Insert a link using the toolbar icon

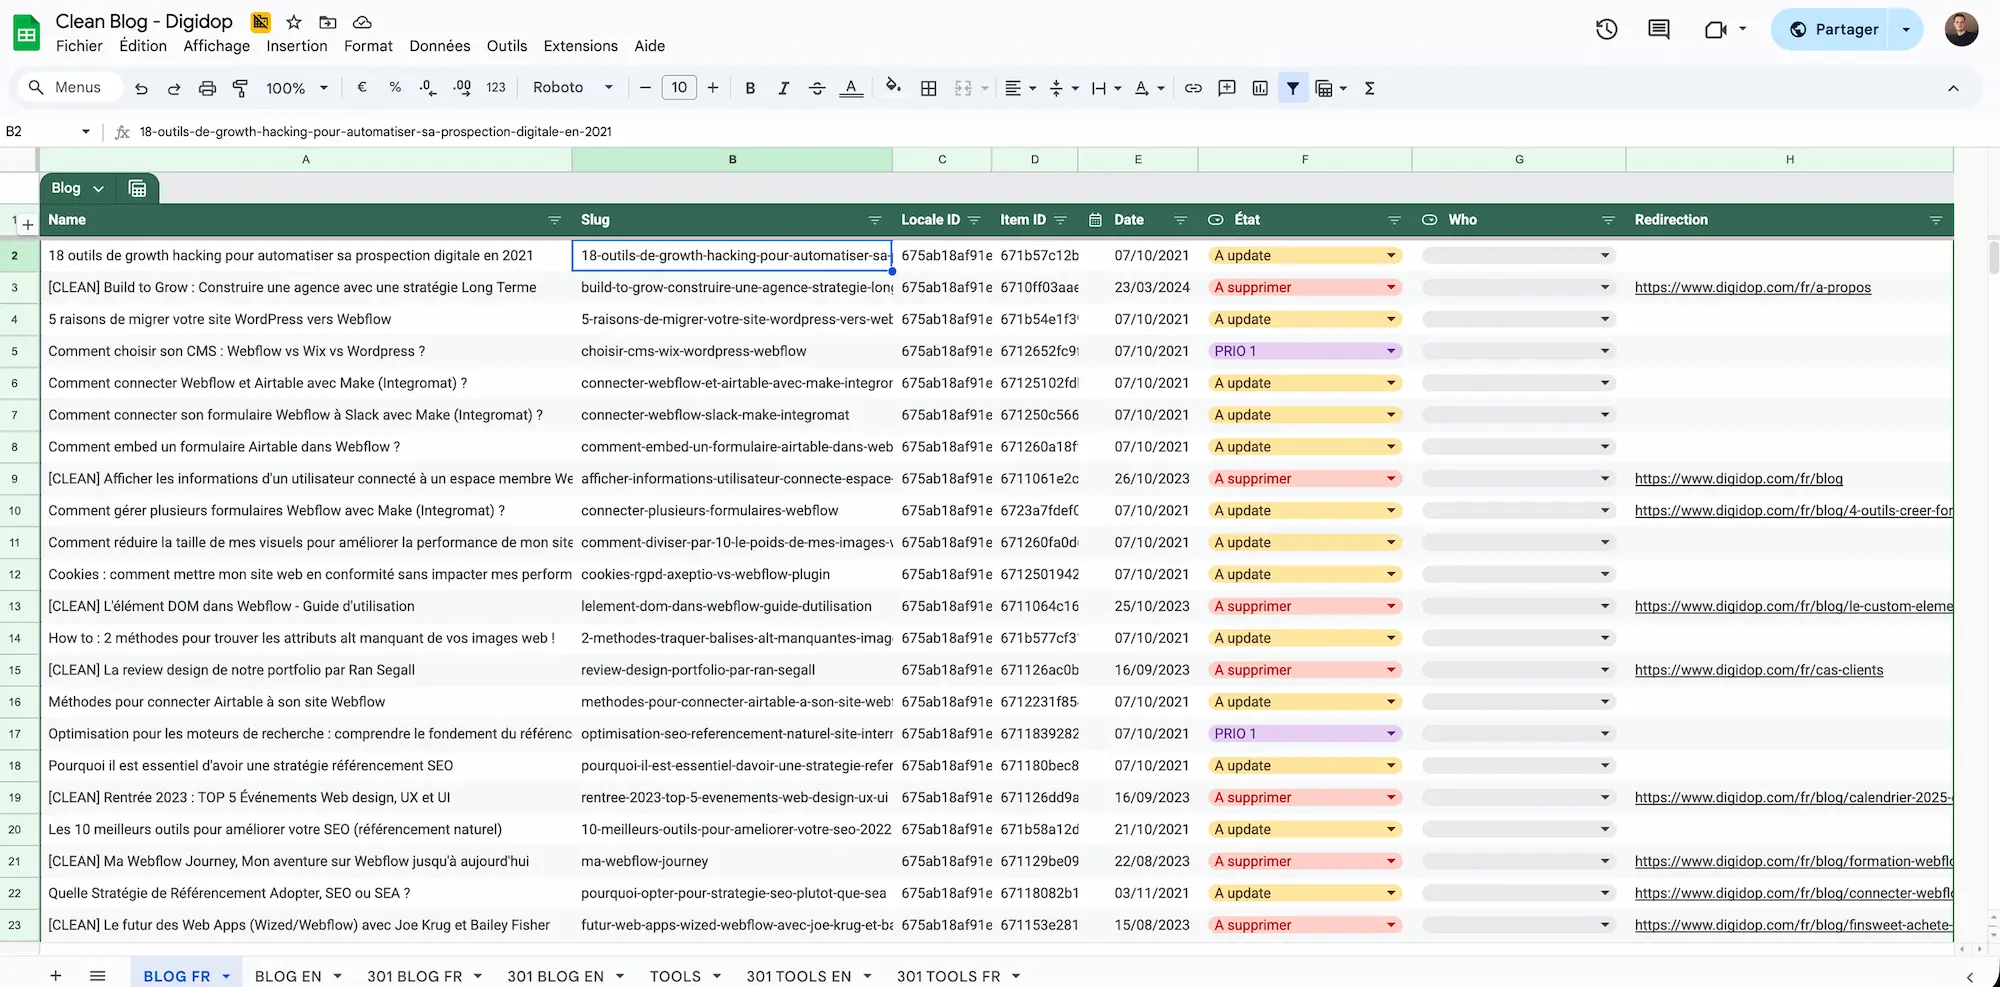1193,87
